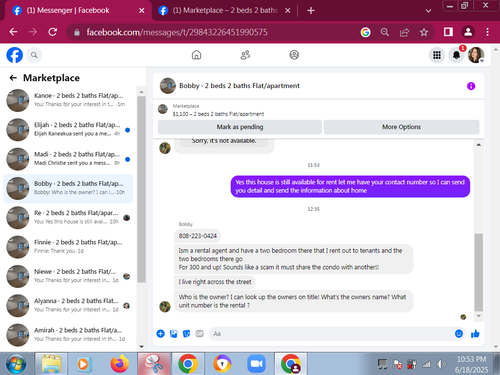
Task: Open the tab search dropdown arrow
Action: click(x=428, y=11)
